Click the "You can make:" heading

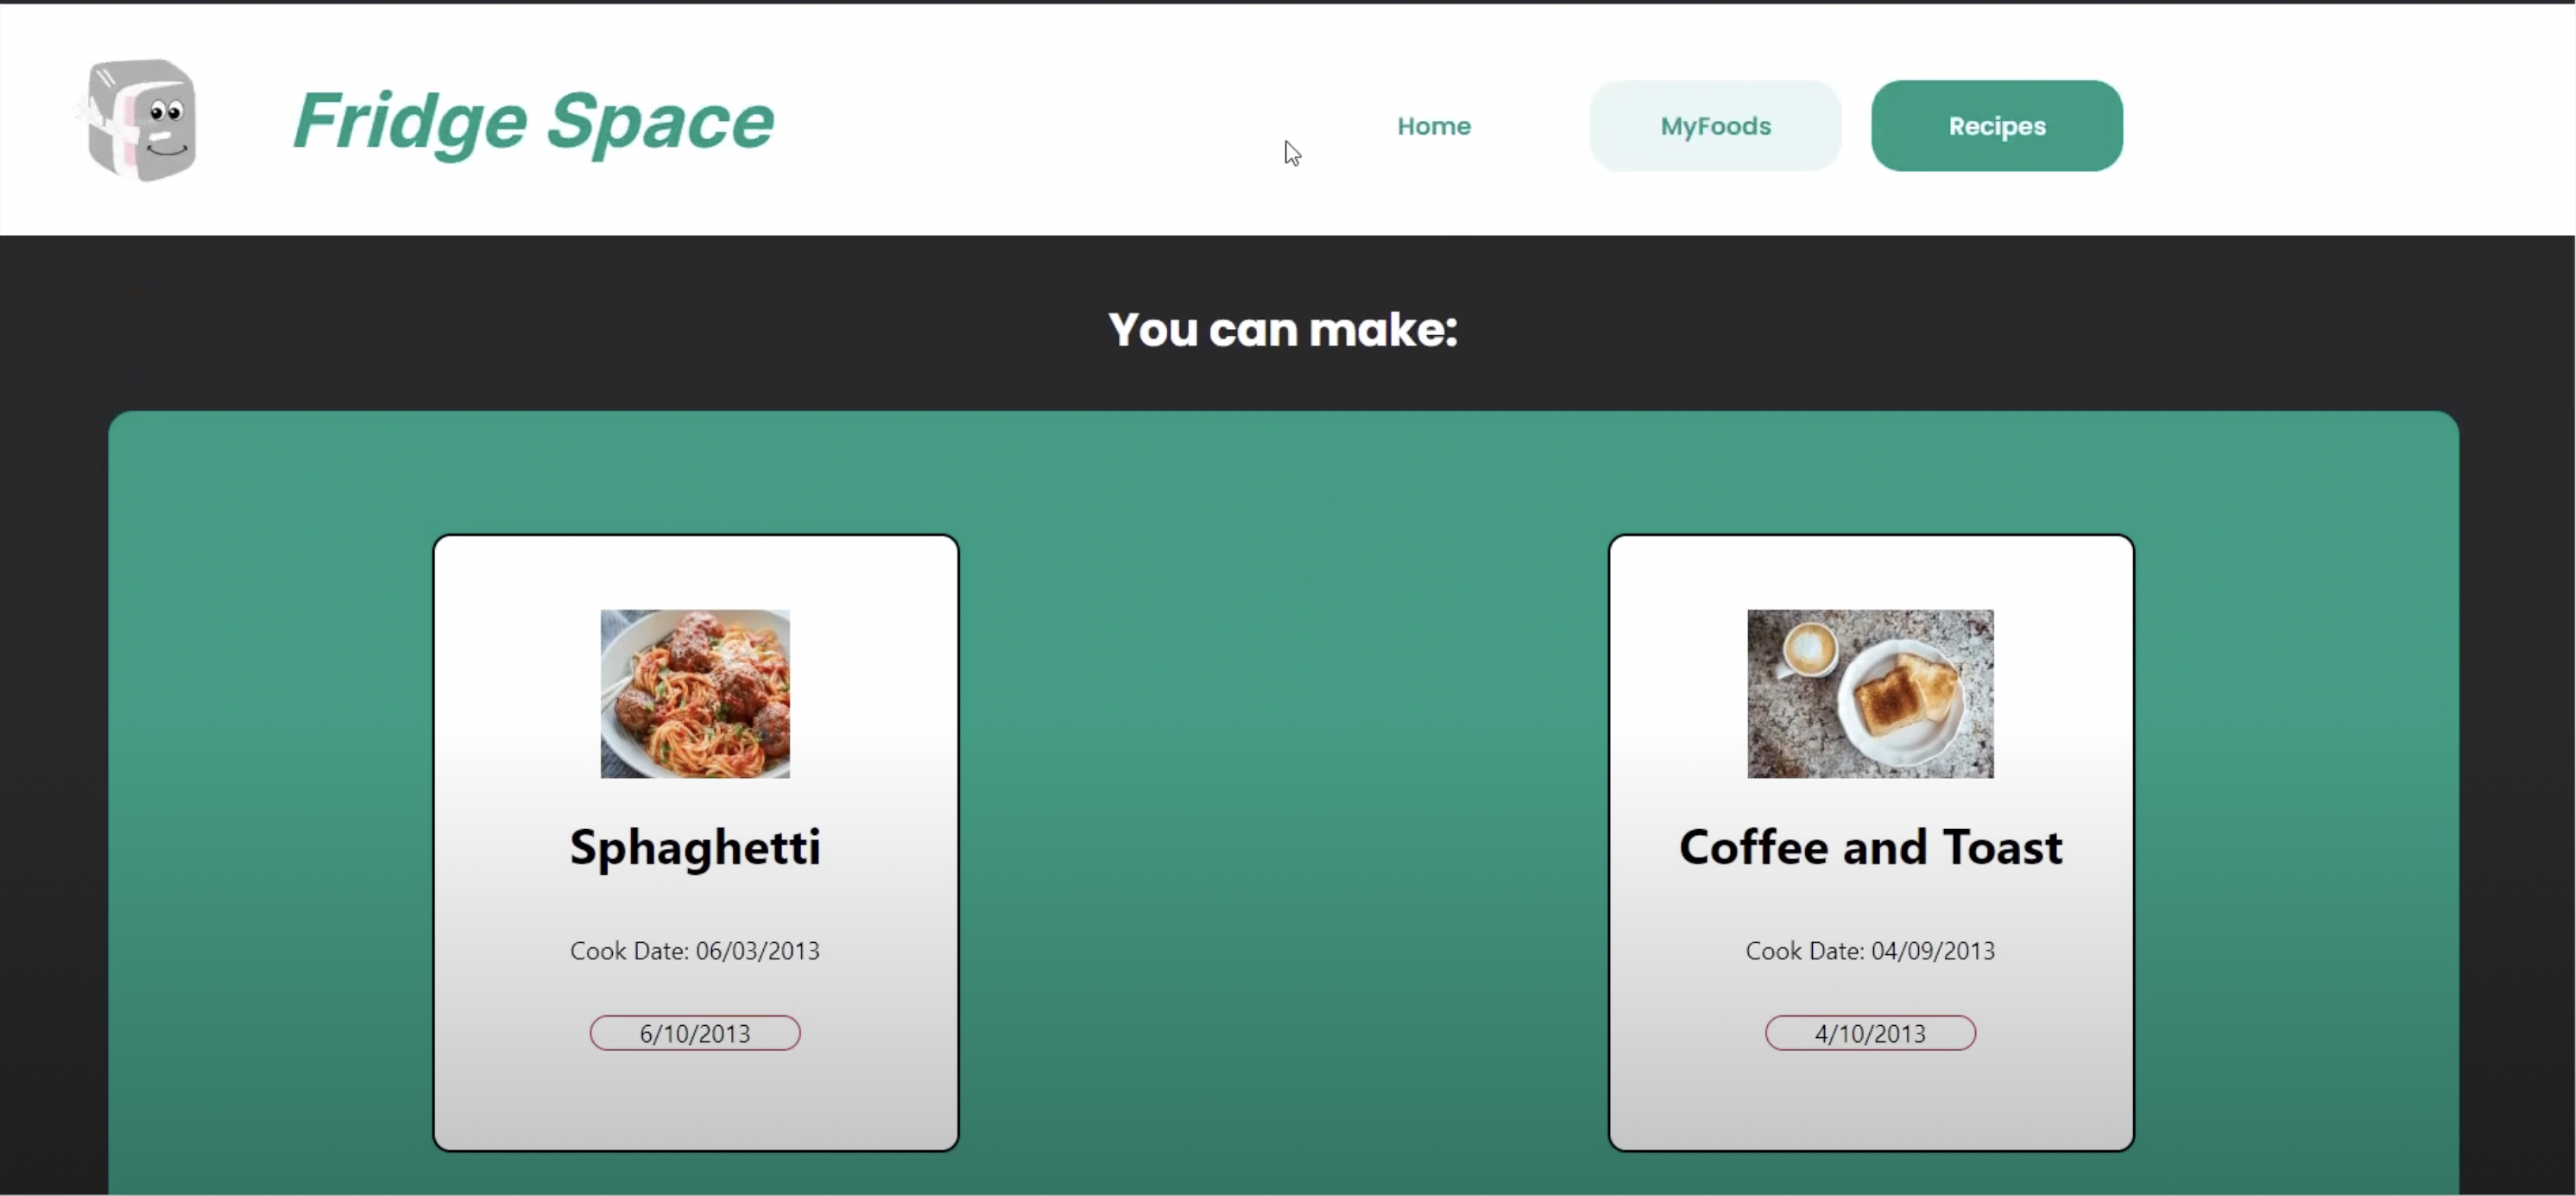pos(1283,330)
